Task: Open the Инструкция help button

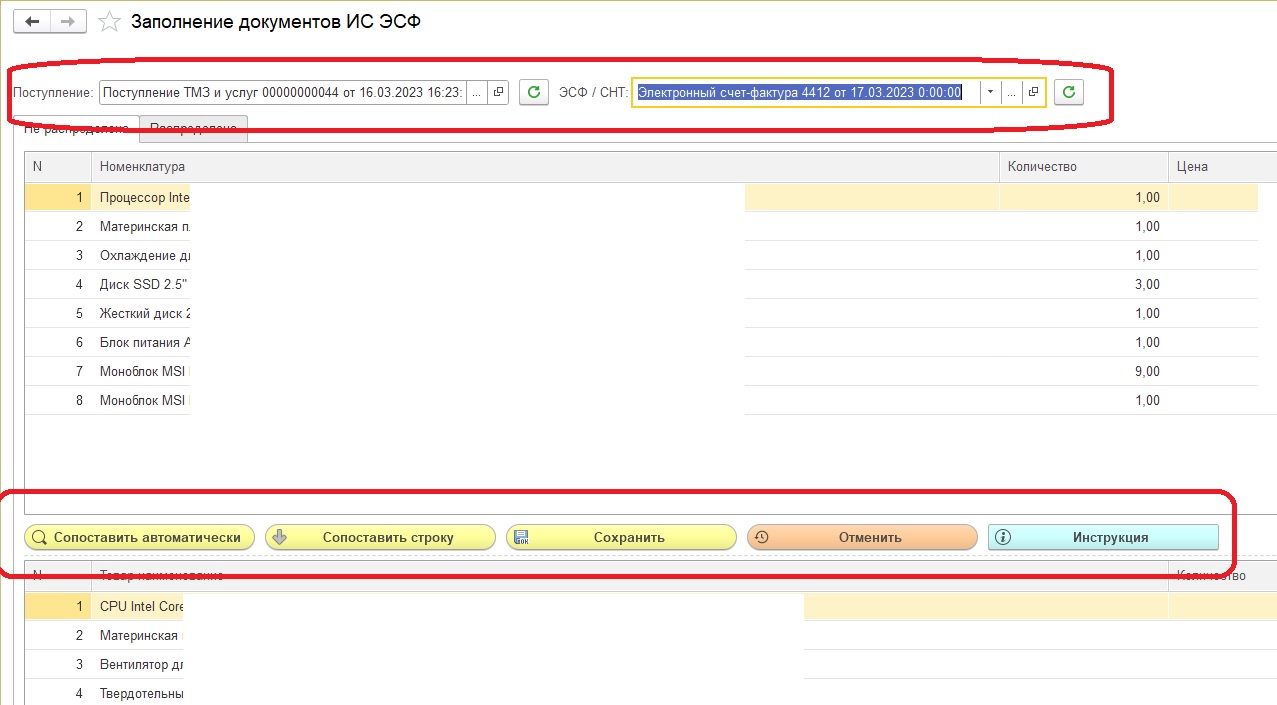Action: (1103, 537)
